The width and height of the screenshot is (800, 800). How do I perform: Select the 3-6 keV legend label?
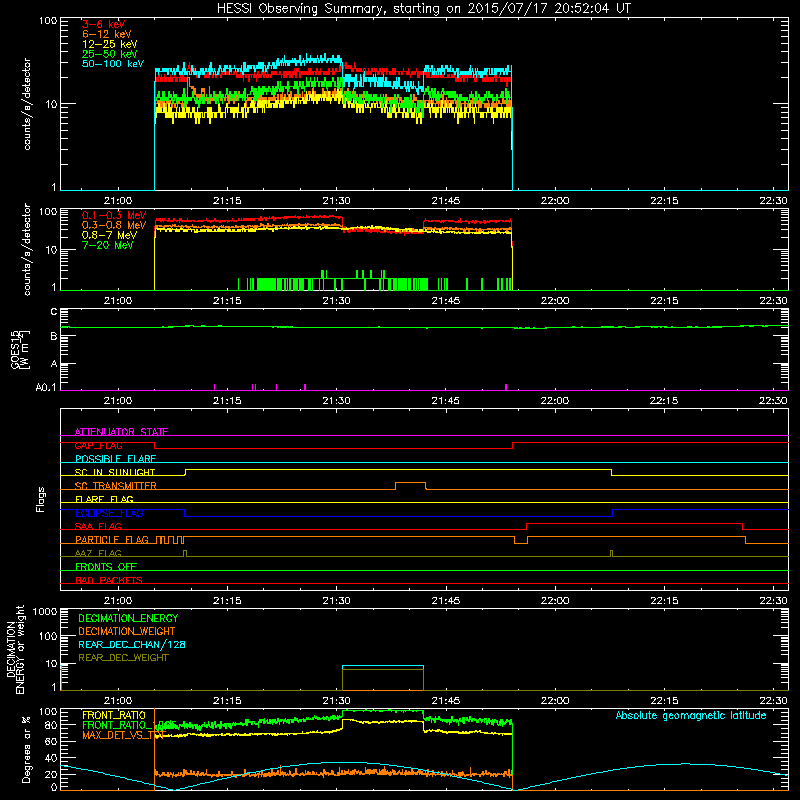104,24
